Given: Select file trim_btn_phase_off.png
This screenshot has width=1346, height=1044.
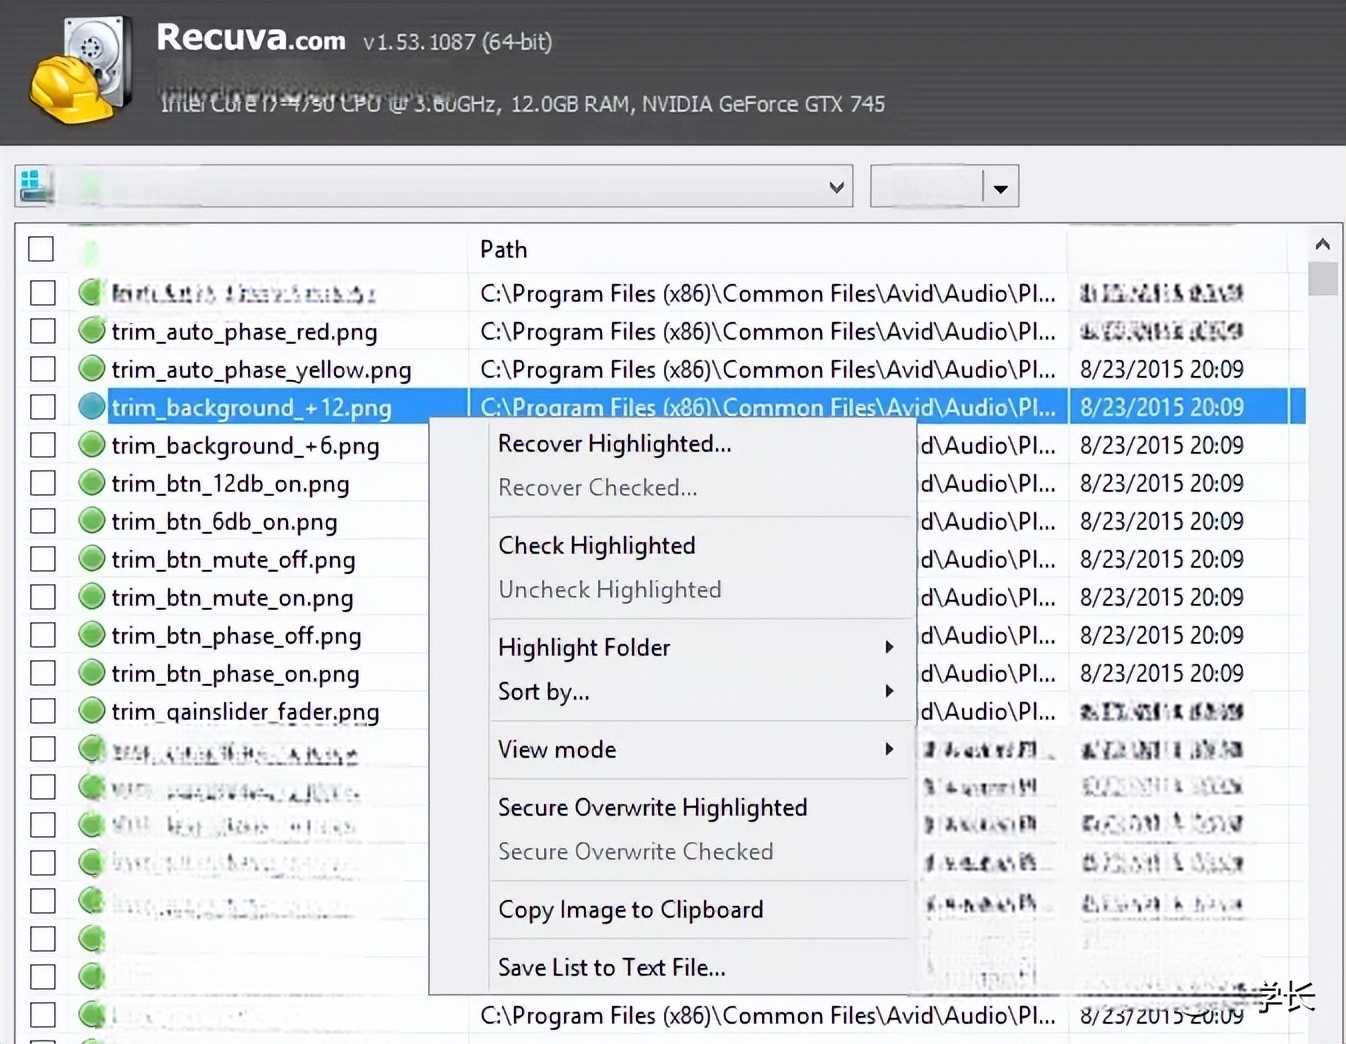Looking at the screenshot, I should click(236, 635).
